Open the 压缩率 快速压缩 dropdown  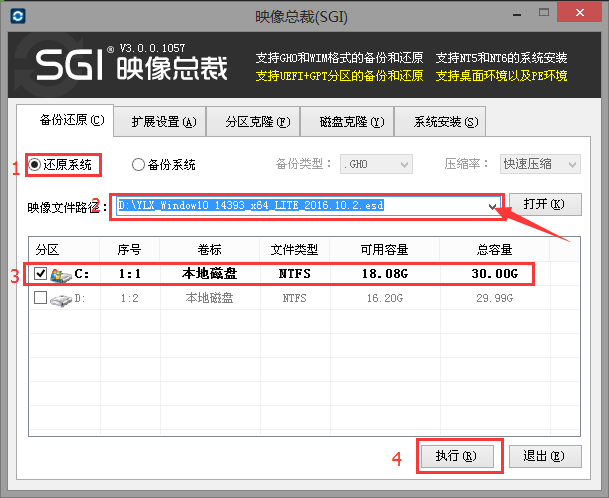point(540,164)
